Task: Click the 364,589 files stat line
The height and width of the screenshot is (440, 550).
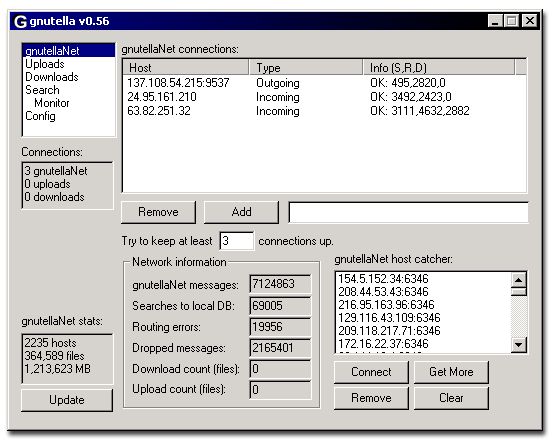Action: [54, 356]
